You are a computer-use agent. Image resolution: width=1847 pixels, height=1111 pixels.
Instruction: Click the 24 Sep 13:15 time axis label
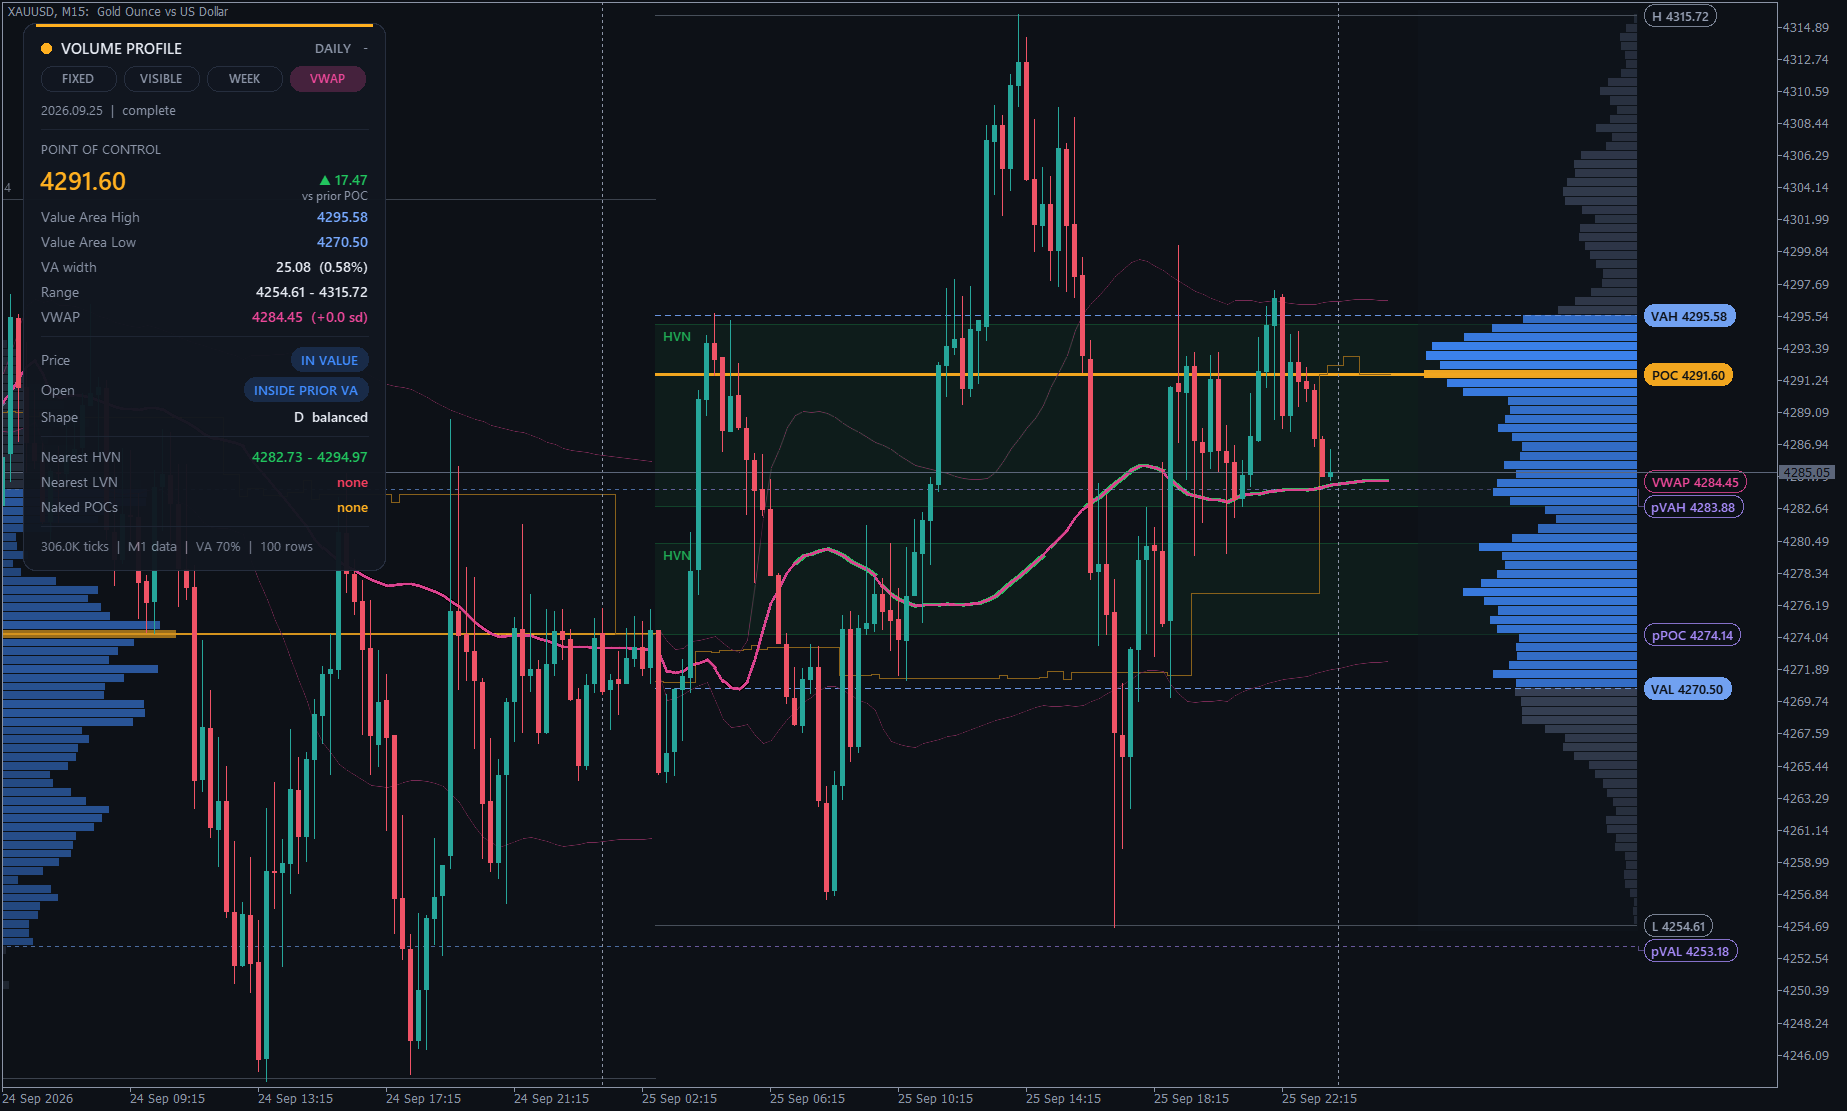(295, 1098)
